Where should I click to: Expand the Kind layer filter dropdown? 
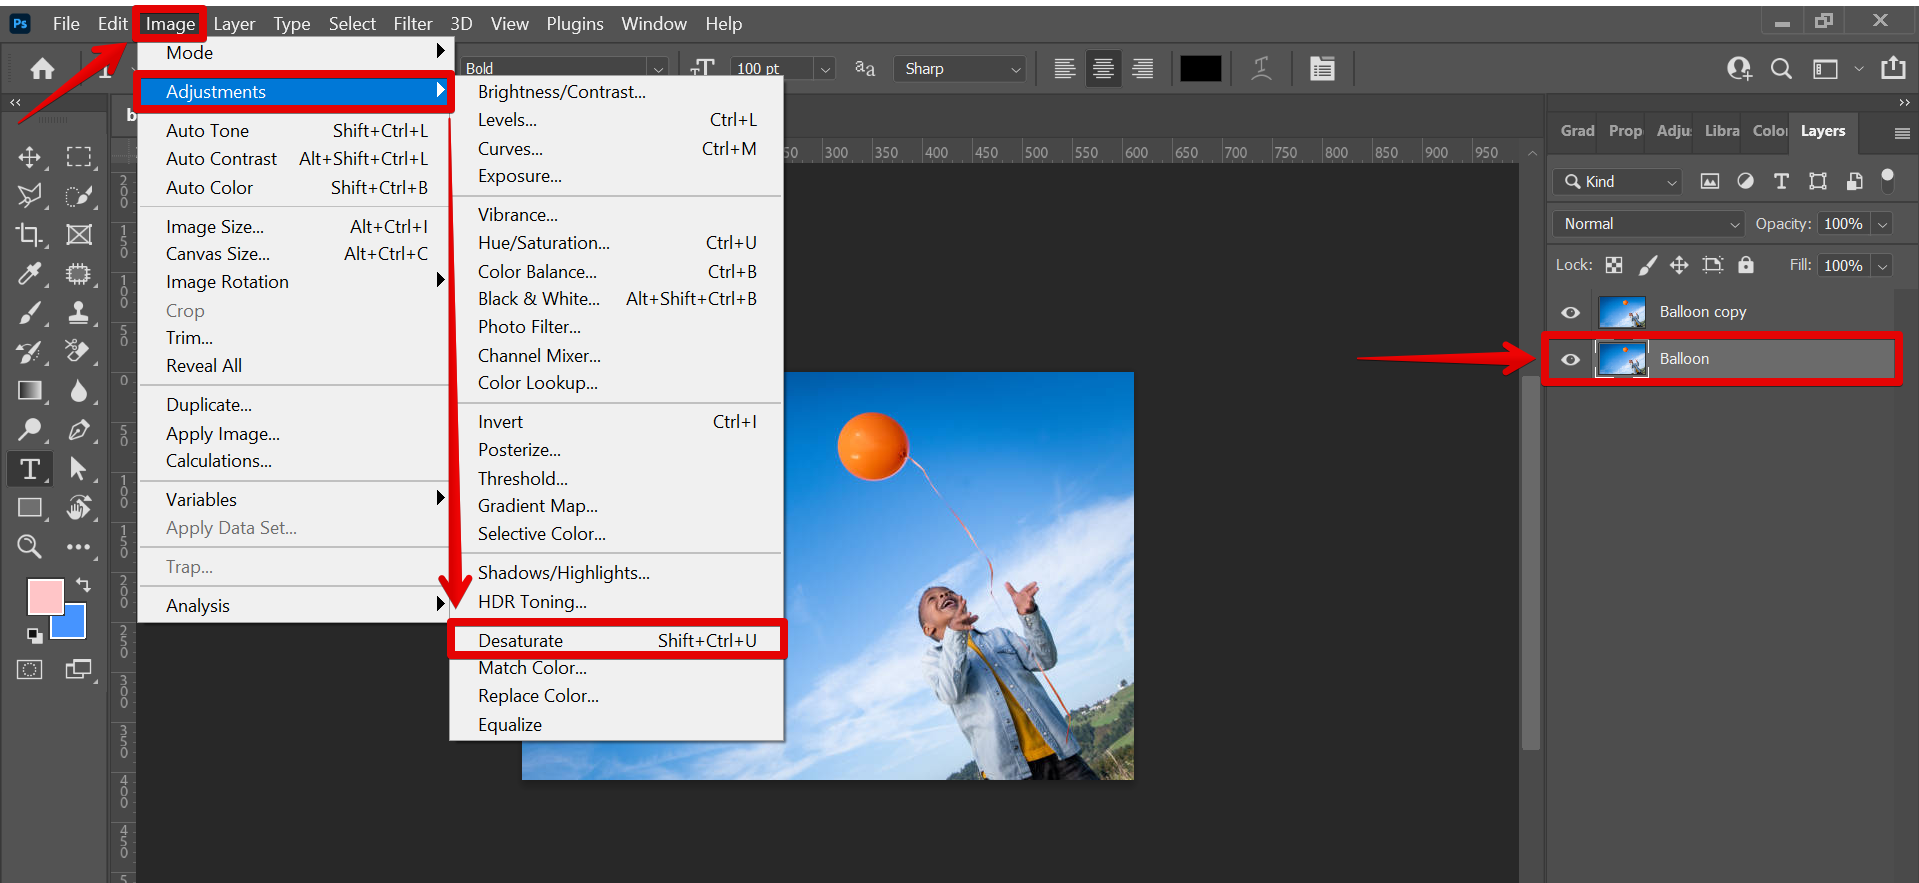1617,181
